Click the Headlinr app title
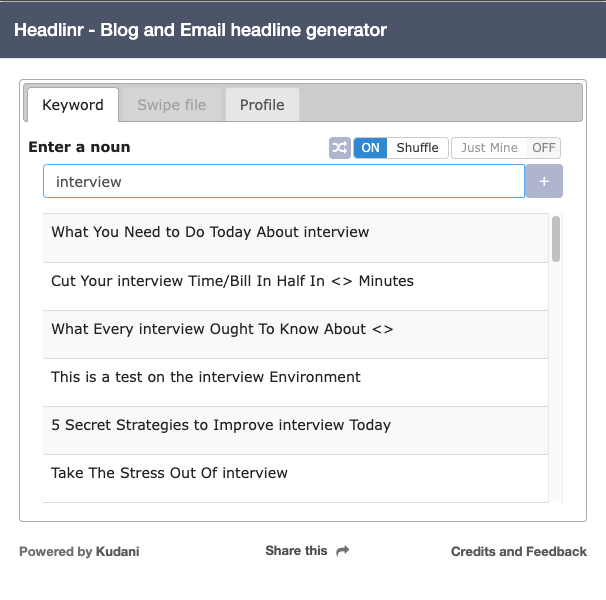 (200, 29)
